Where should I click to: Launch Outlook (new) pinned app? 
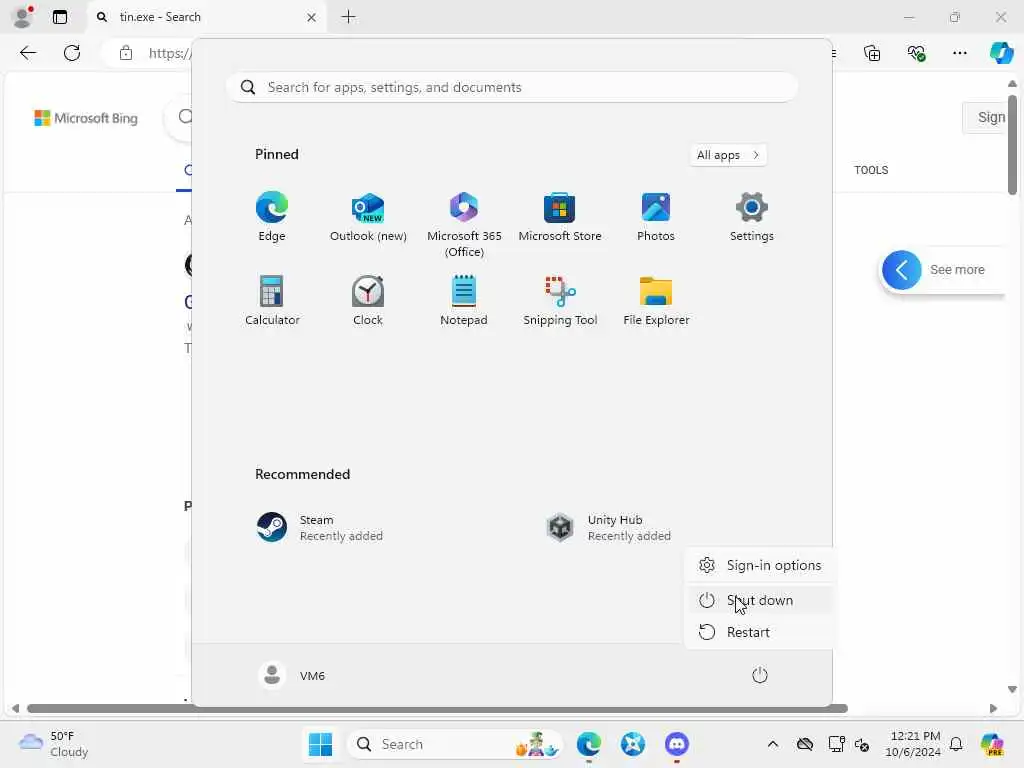tap(368, 217)
